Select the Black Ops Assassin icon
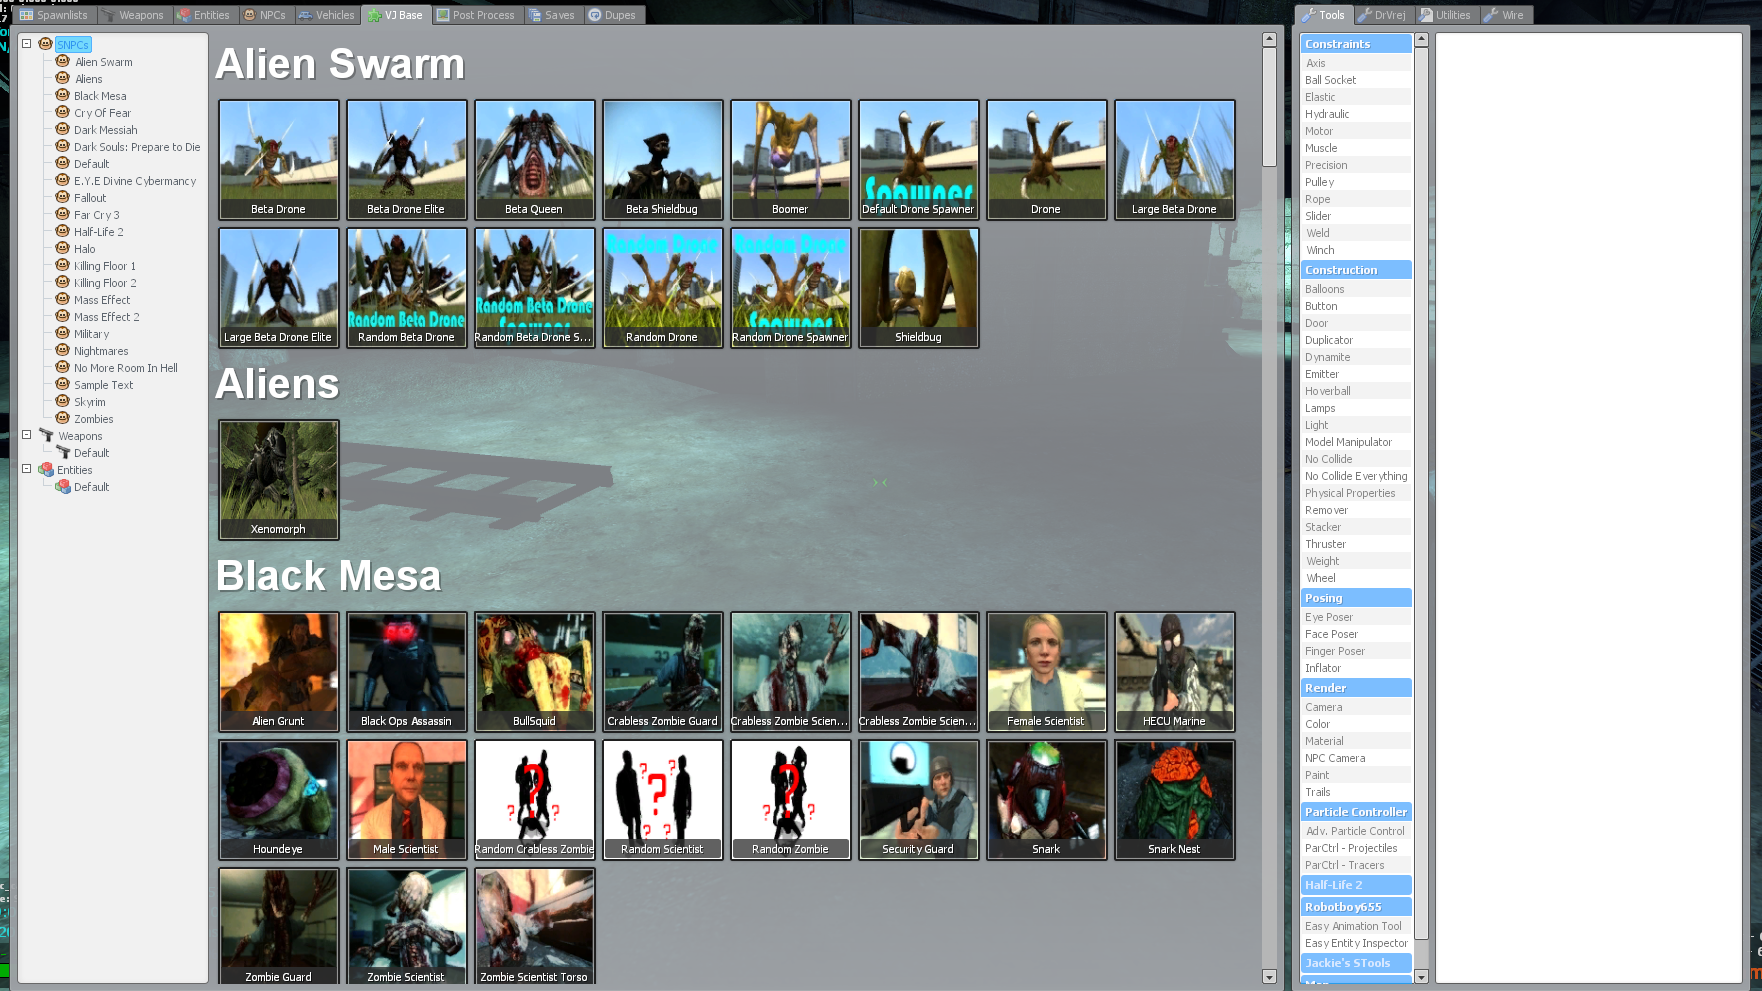Screen dimensions: 1762x991 (407, 672)
